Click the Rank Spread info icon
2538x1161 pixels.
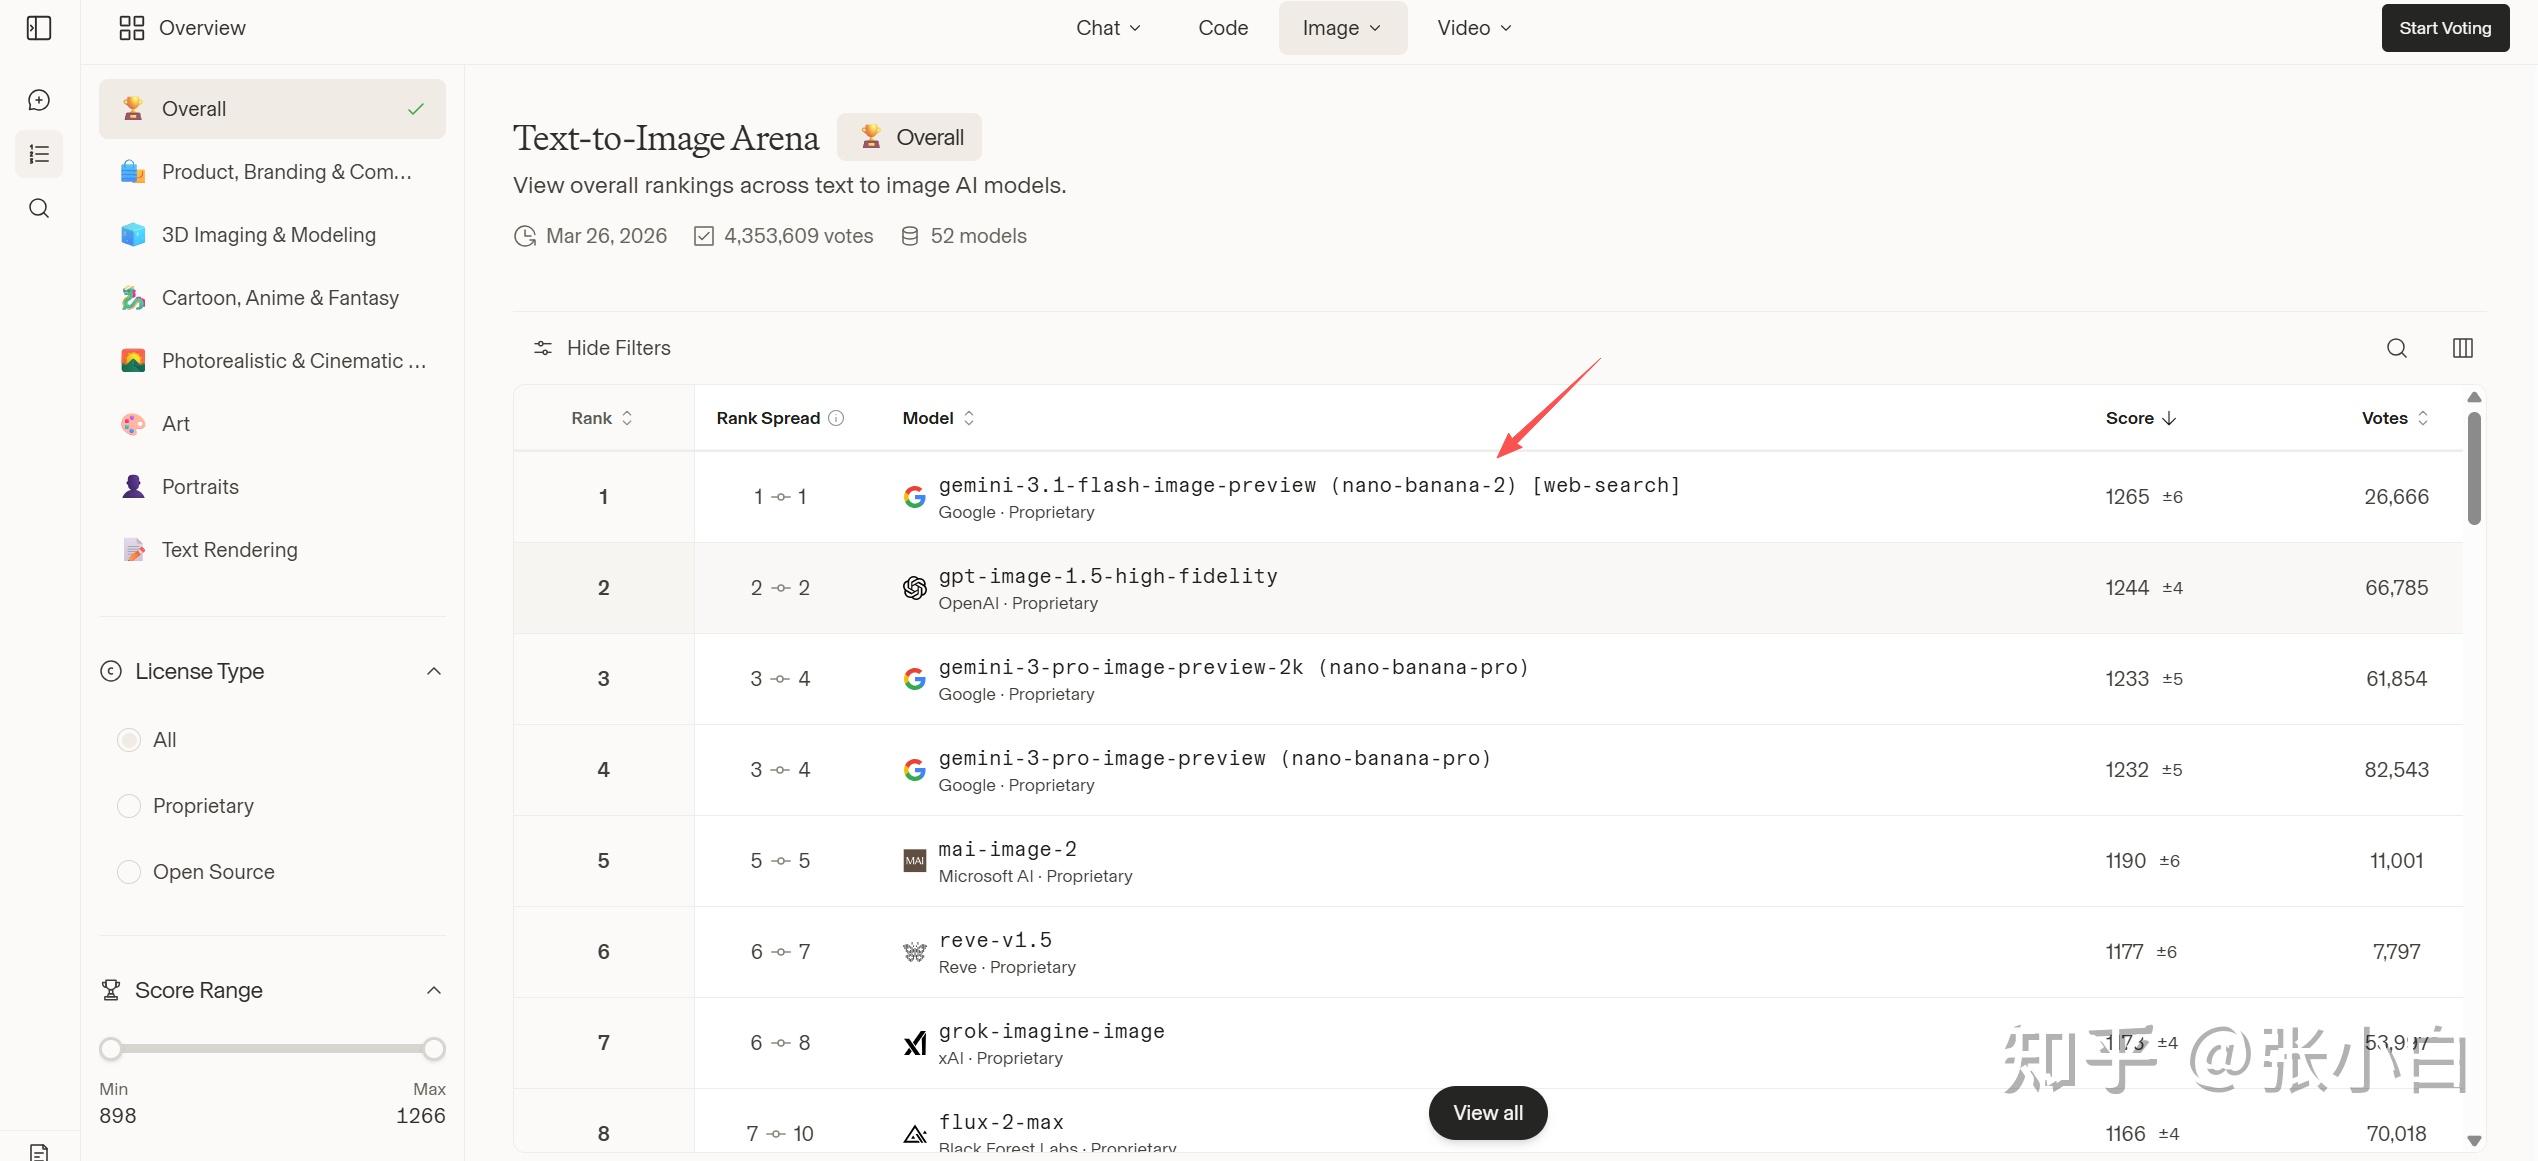coord(836,418)
